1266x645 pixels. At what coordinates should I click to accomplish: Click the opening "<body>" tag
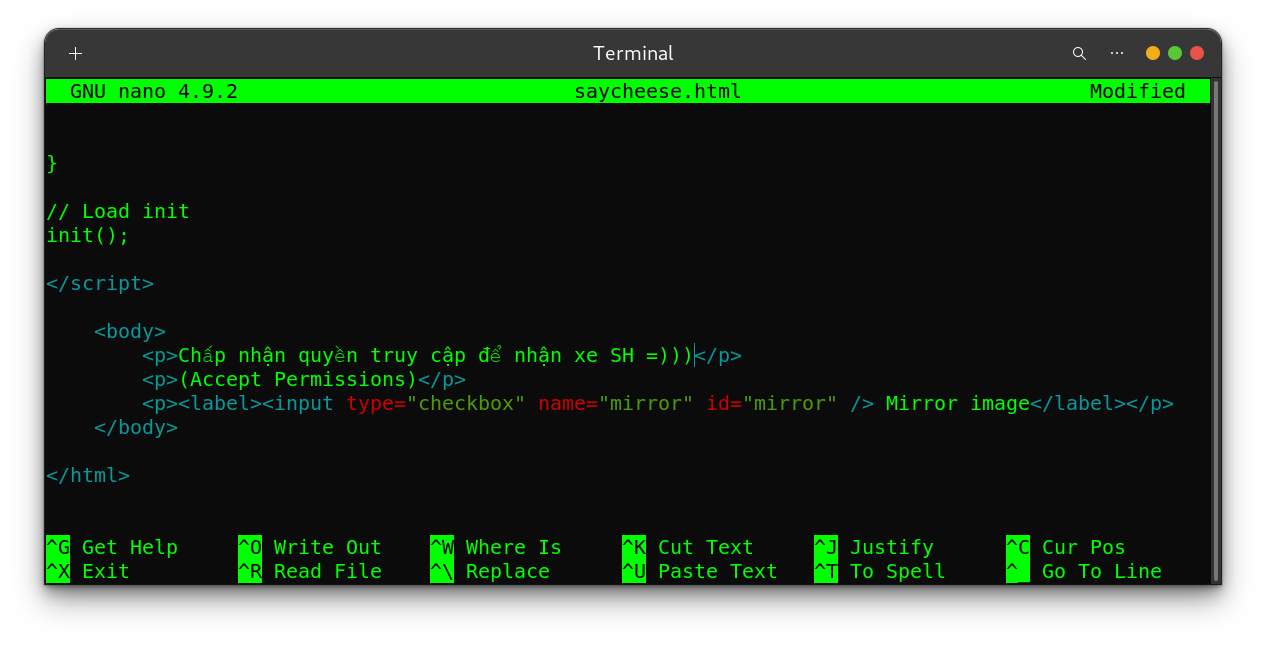[x=130, y=331]
